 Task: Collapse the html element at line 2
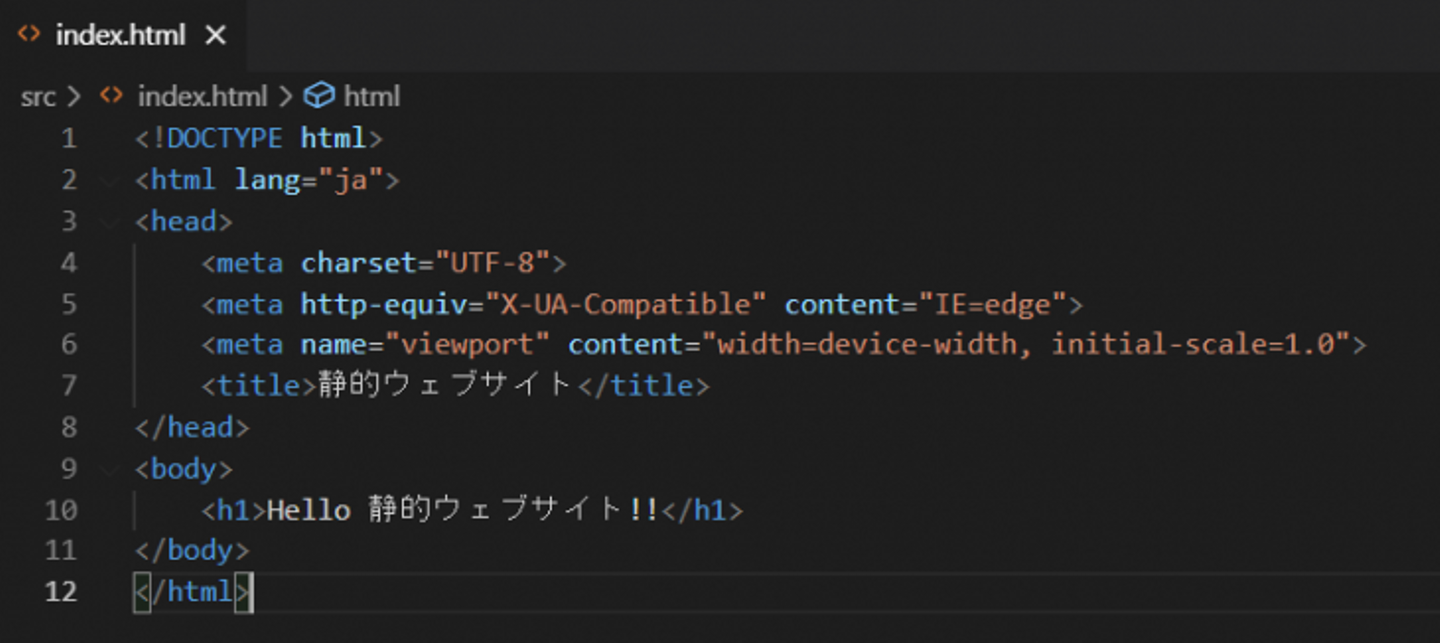(108, 180)
